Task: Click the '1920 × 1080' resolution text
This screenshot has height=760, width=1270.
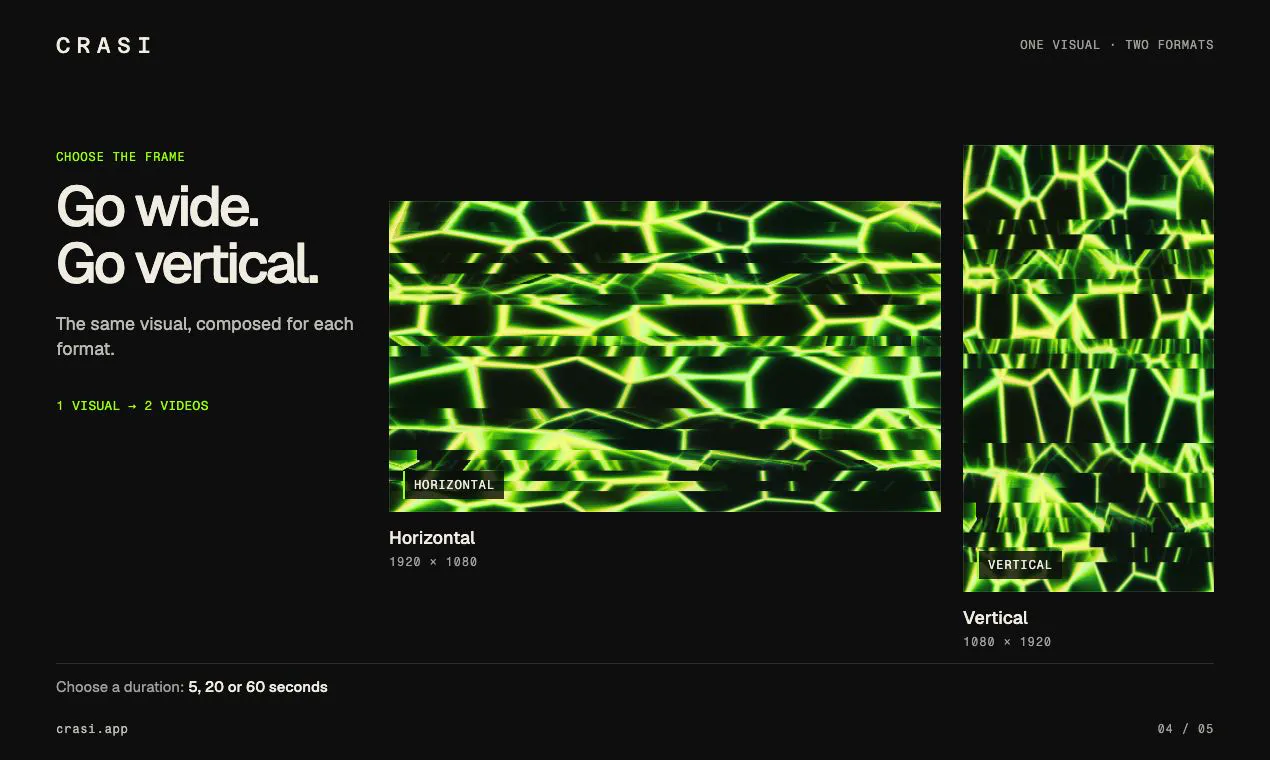Action: click(433, 562)
